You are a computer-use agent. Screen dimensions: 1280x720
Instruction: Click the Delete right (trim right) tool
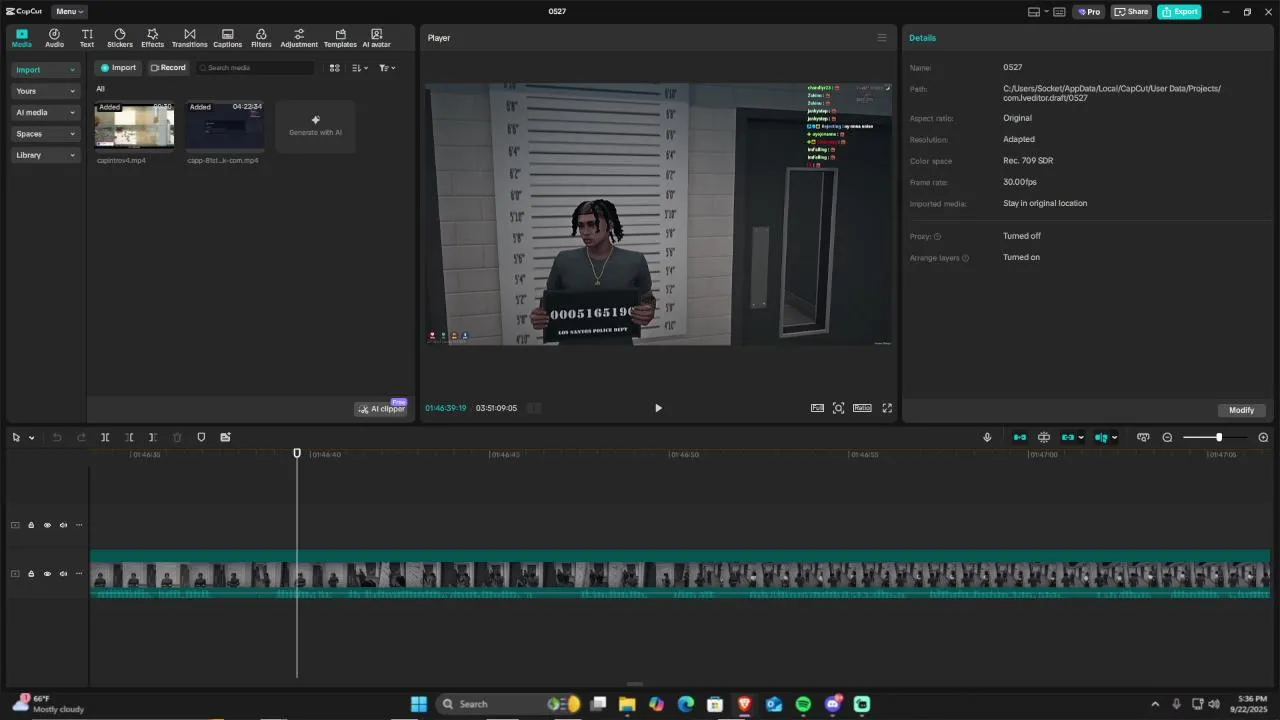pos(153,437)
